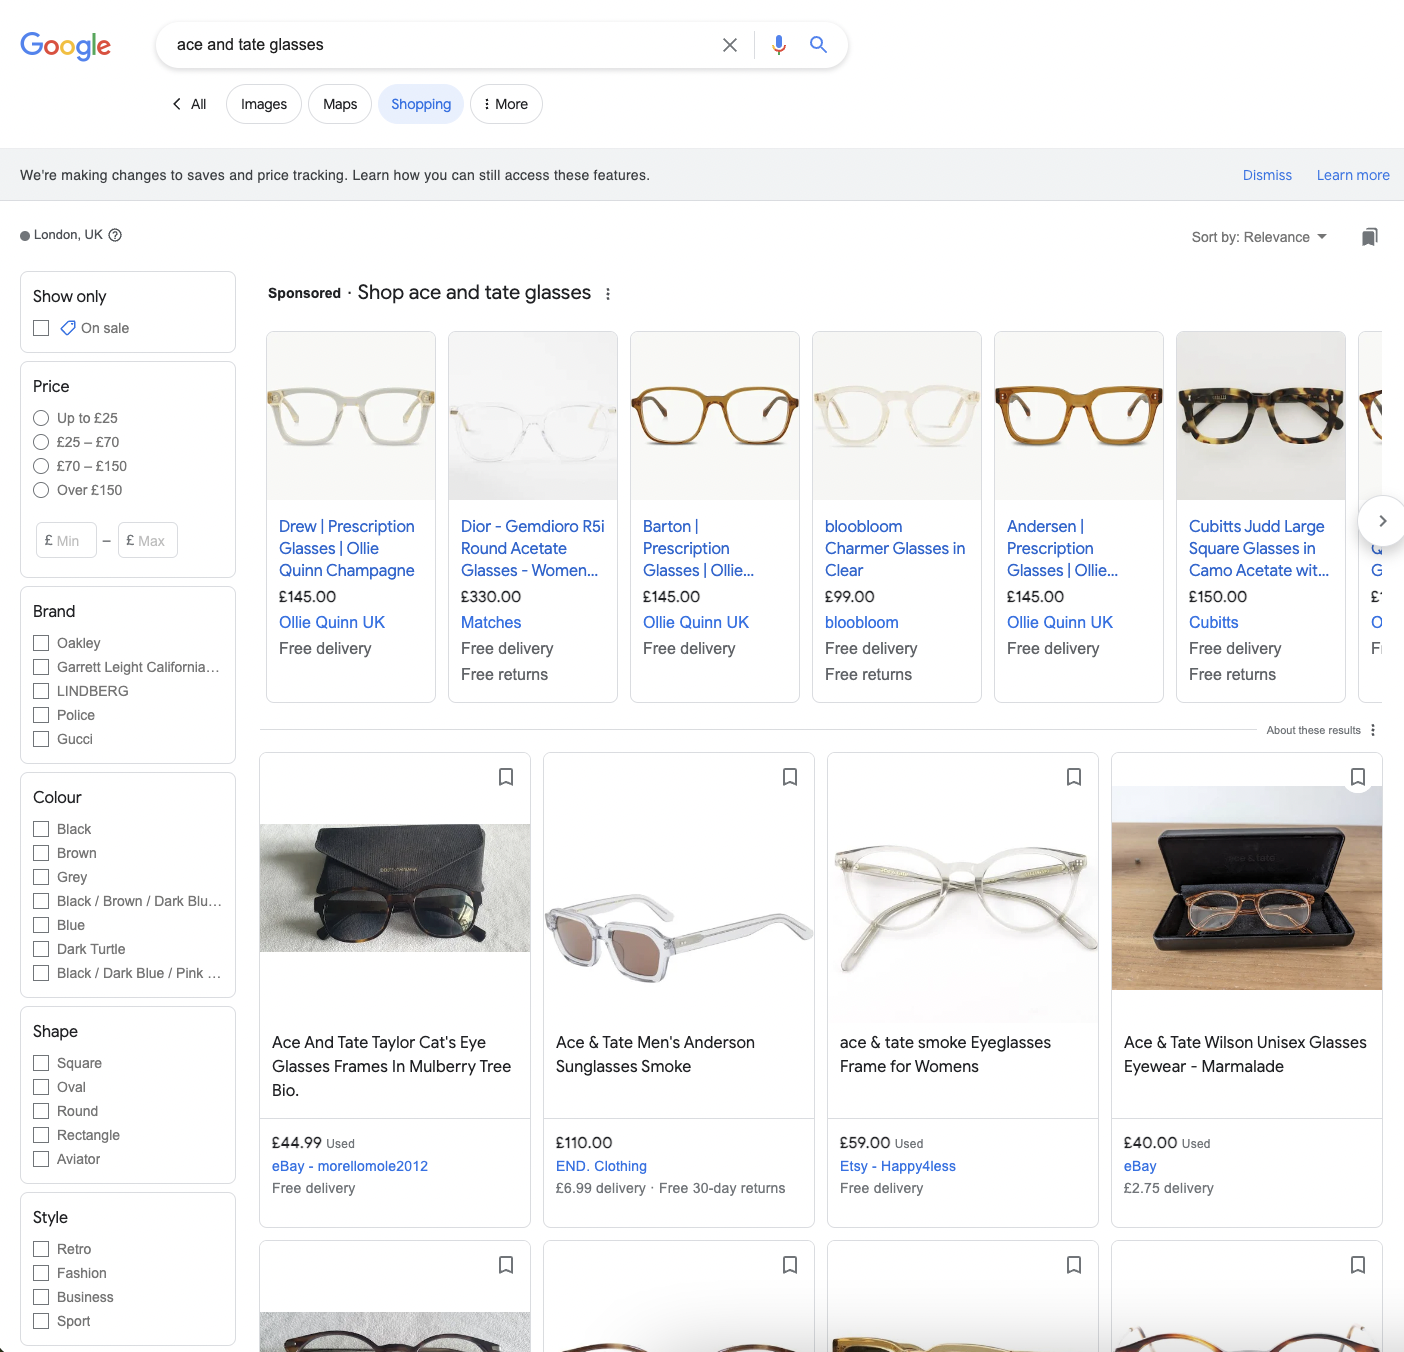
Task: Bookmark the Wilson Unisex Glasses listing
Action: coord(1358,777)
